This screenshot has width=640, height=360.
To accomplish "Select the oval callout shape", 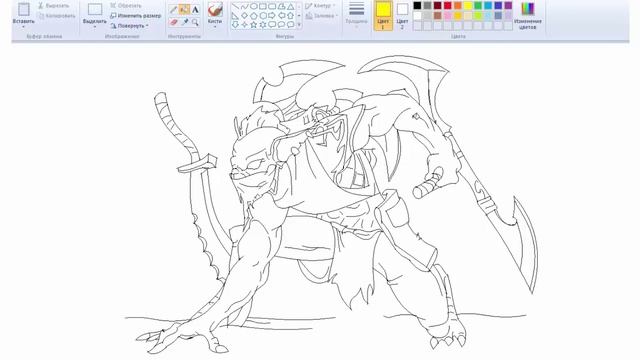I will click(281, 24).
